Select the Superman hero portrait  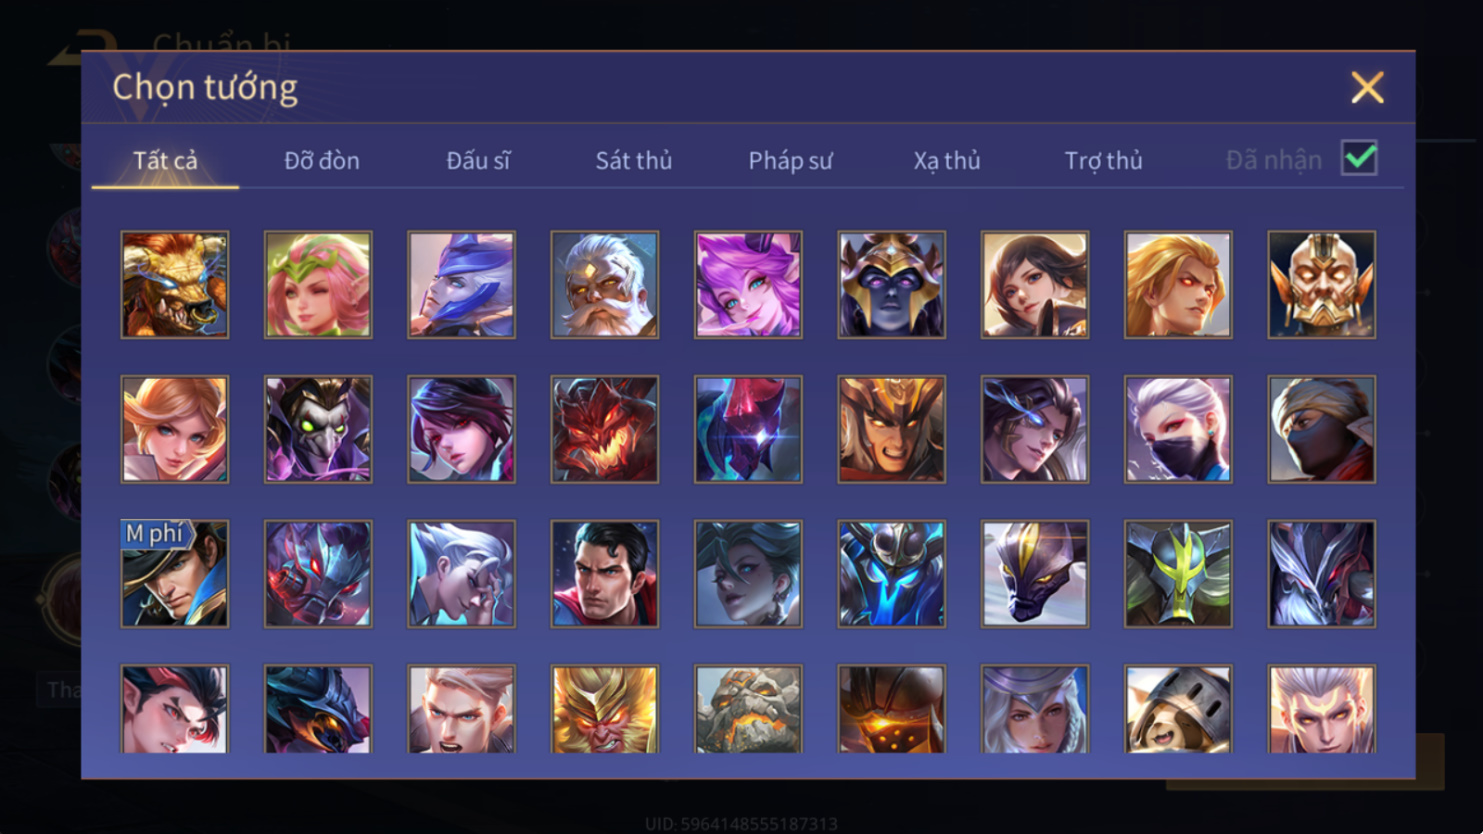(604, 574)
